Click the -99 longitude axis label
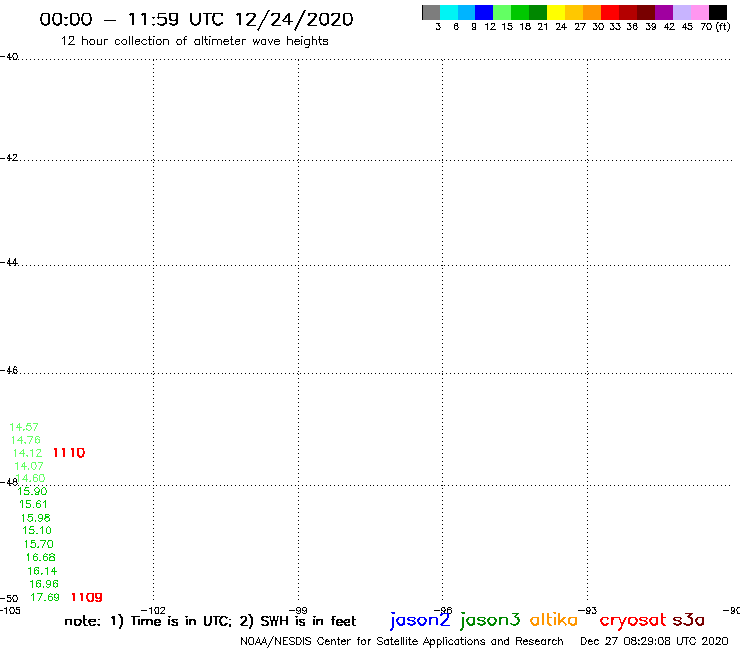Image resolution: width=740 pixels, height=650 pixels. coord(298,610)
